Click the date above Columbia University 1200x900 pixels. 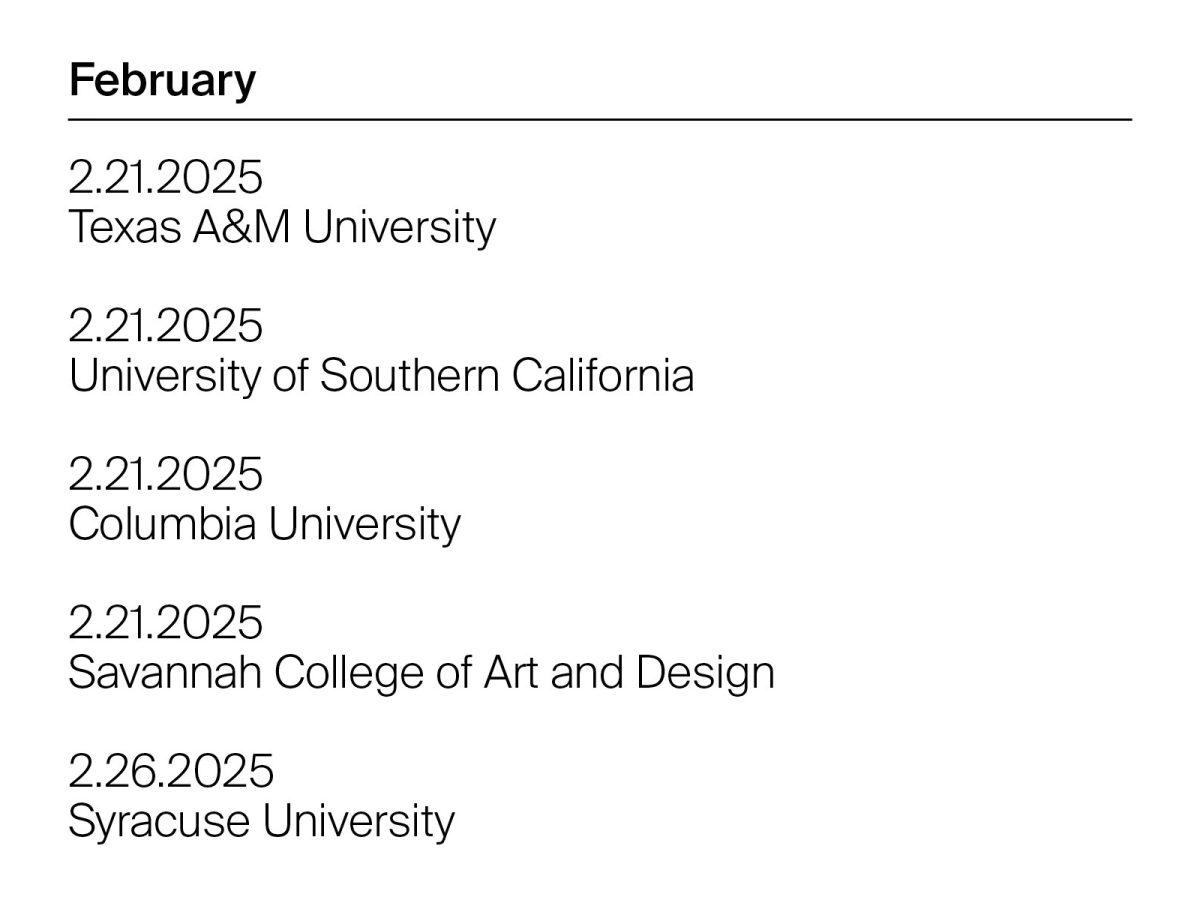[x=165, y=474]
